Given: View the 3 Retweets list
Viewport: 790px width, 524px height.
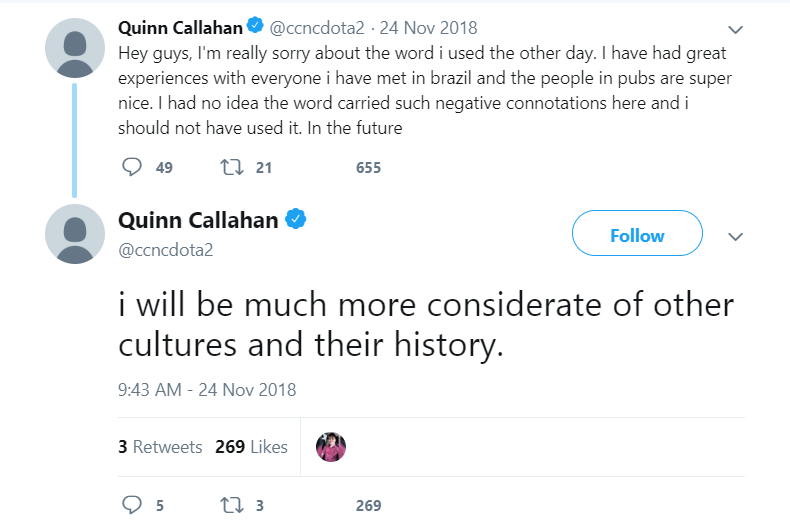Looking at the screenshot, I should [160, 447].
